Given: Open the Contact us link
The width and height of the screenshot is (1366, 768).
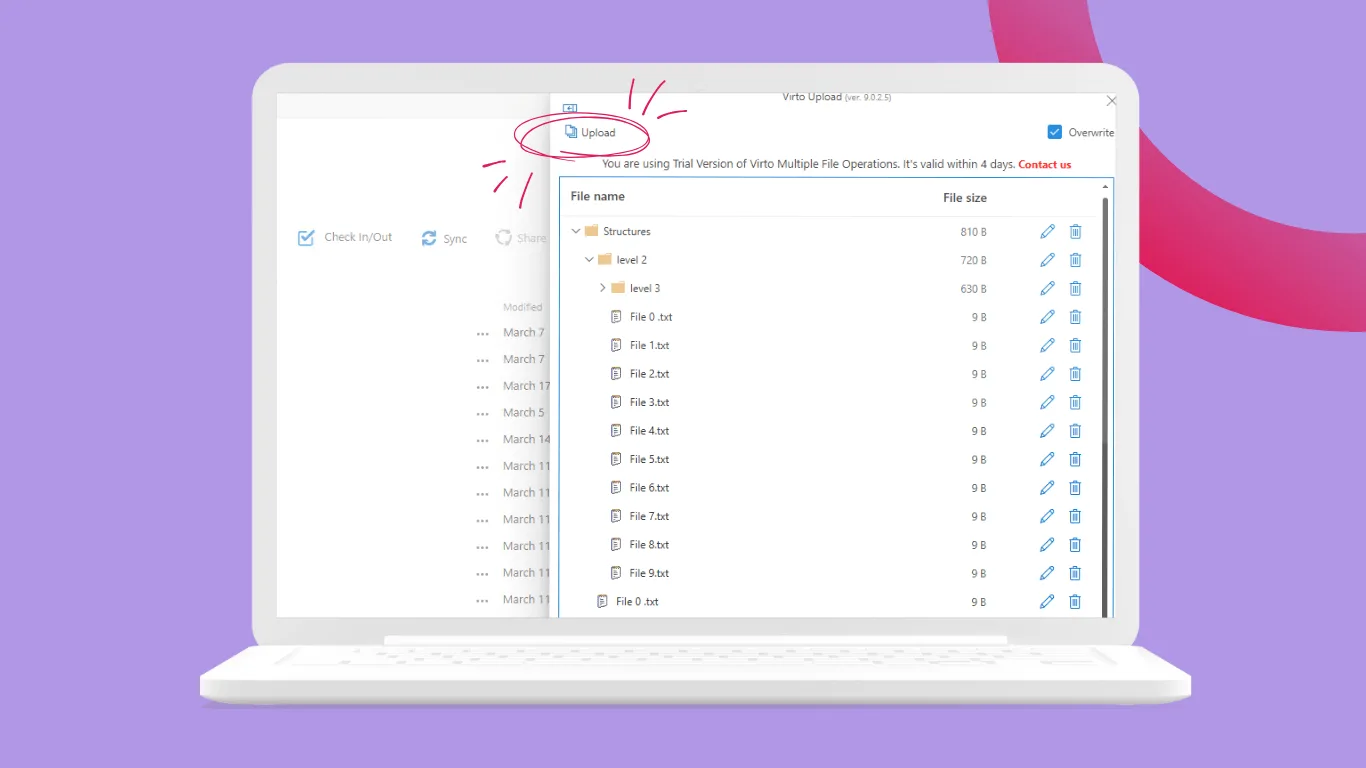Looking at the screenshot, I should [1044, 164].
